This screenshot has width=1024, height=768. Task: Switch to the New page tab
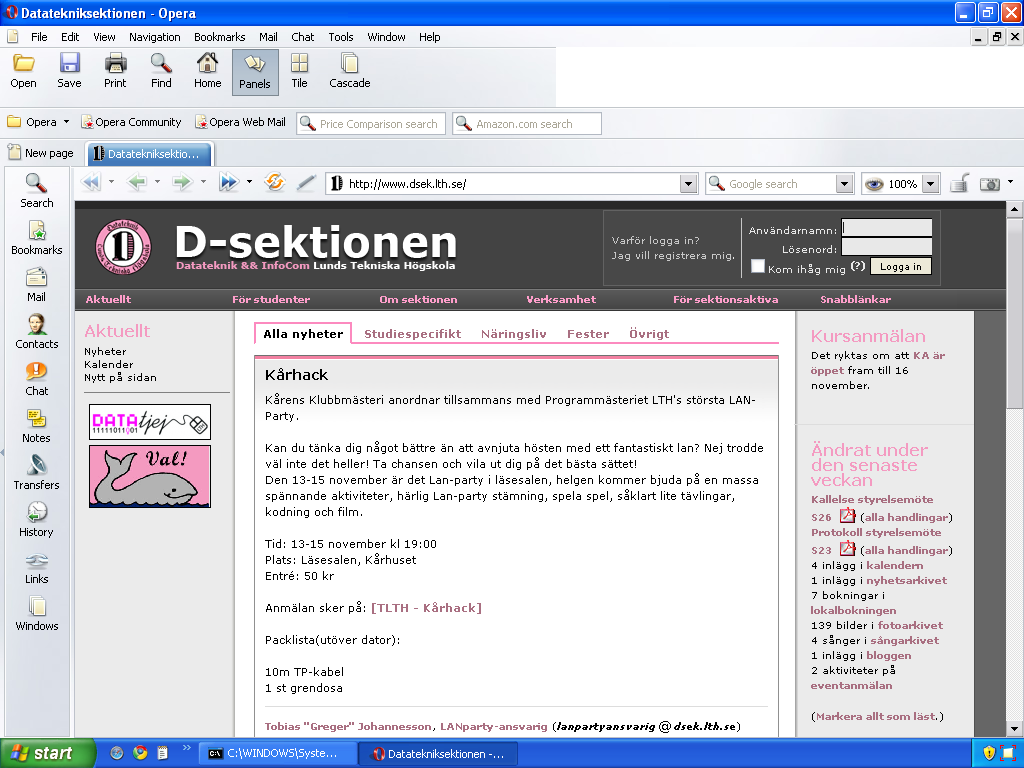pos(41,153)
